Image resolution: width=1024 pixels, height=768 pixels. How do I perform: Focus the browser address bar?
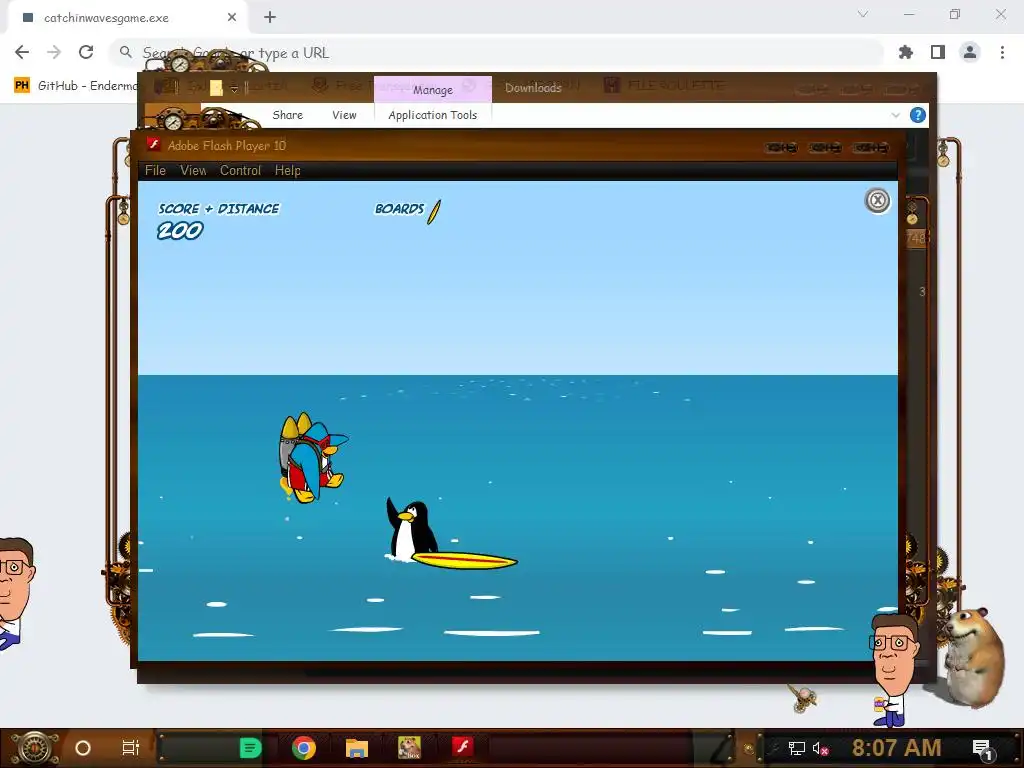click(496, 52)
